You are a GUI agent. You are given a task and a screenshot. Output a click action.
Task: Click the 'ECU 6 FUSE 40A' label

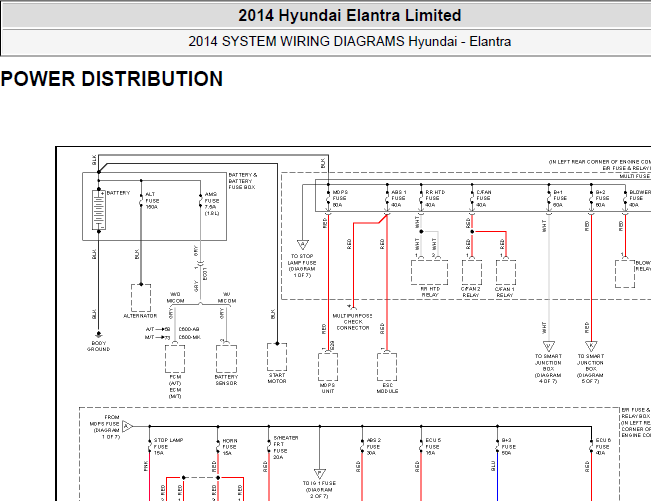(x=603, y=447)
